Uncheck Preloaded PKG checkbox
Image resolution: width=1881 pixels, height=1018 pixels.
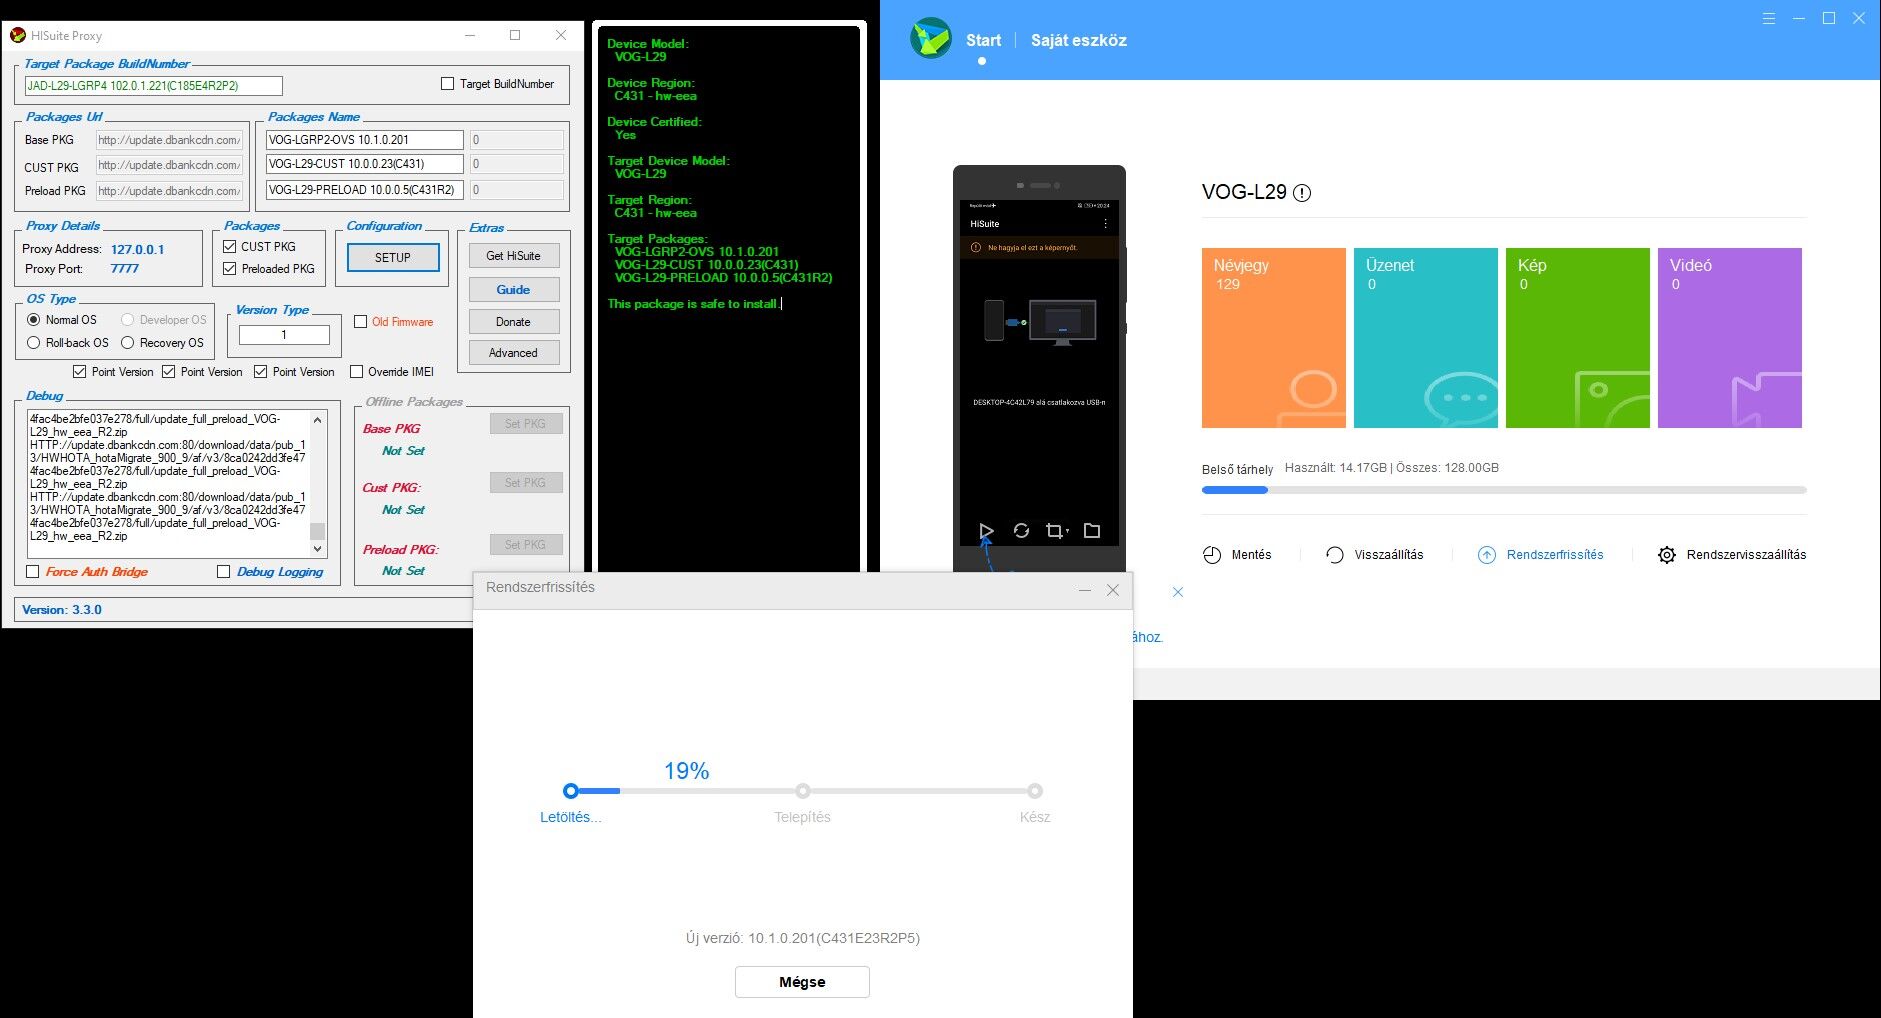point(230,269)
